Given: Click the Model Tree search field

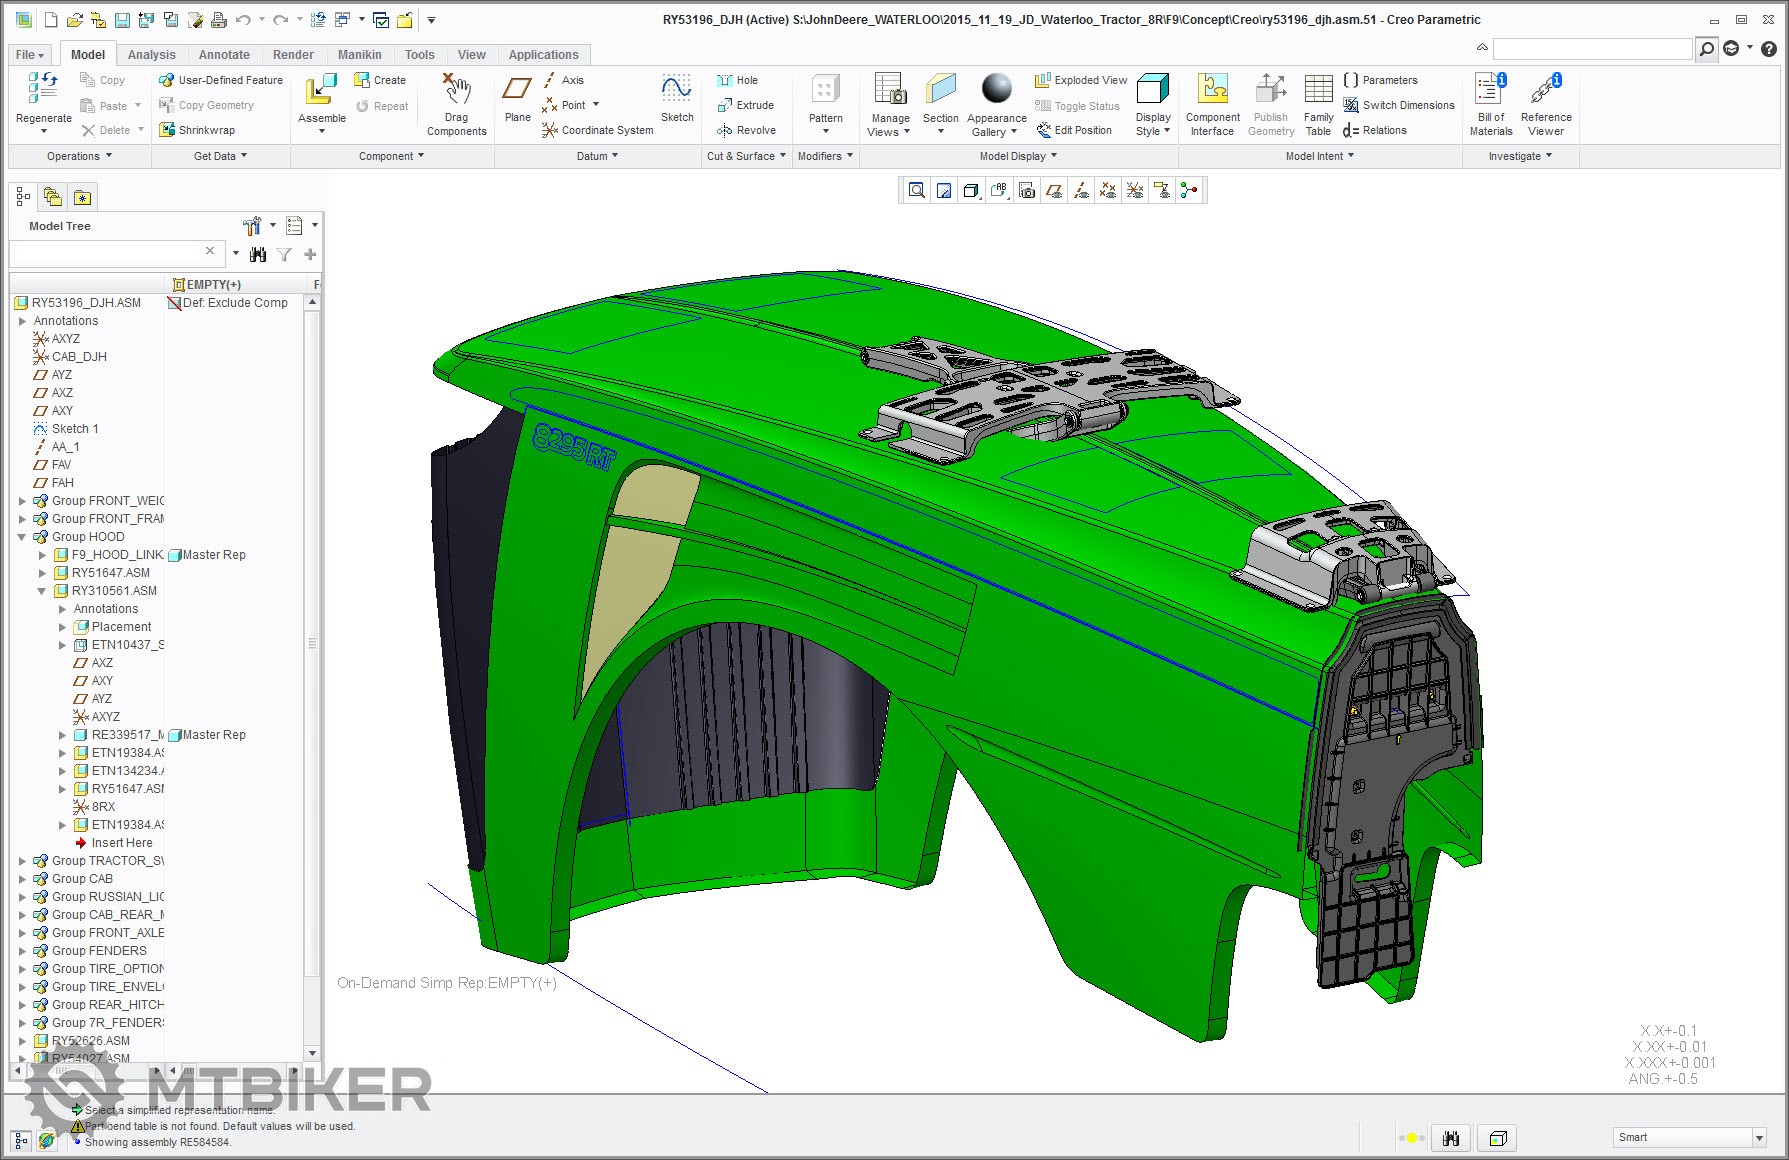Looking at the screenshot, I should 110,253.
